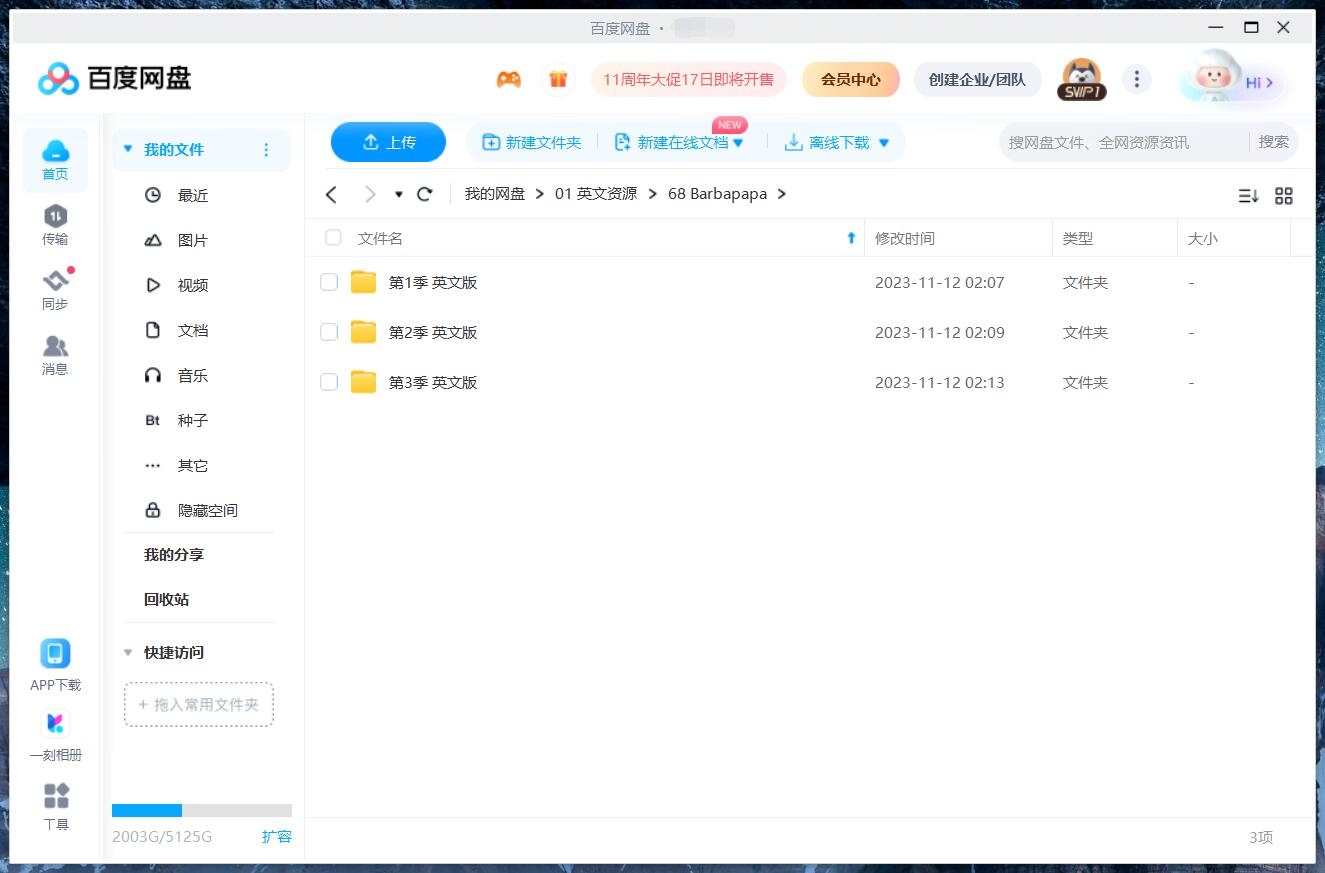
Task: Click the 扩容 expand storage link
Action: click(277, 836)
